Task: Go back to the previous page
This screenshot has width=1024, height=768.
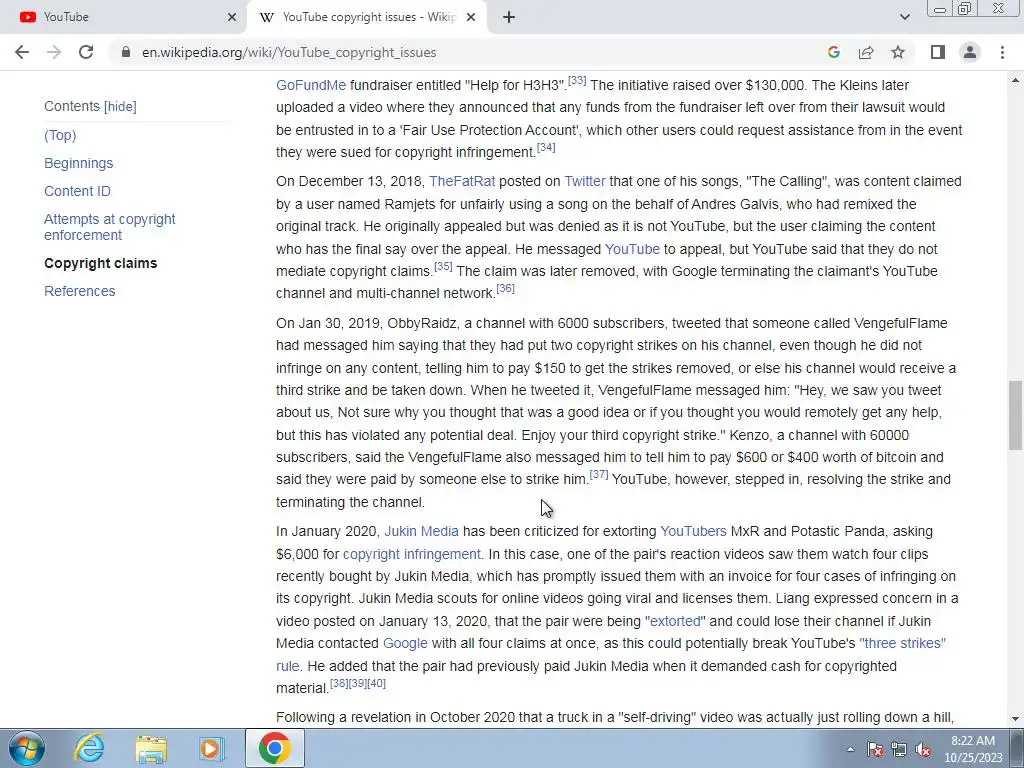Action: coord(22,52)
